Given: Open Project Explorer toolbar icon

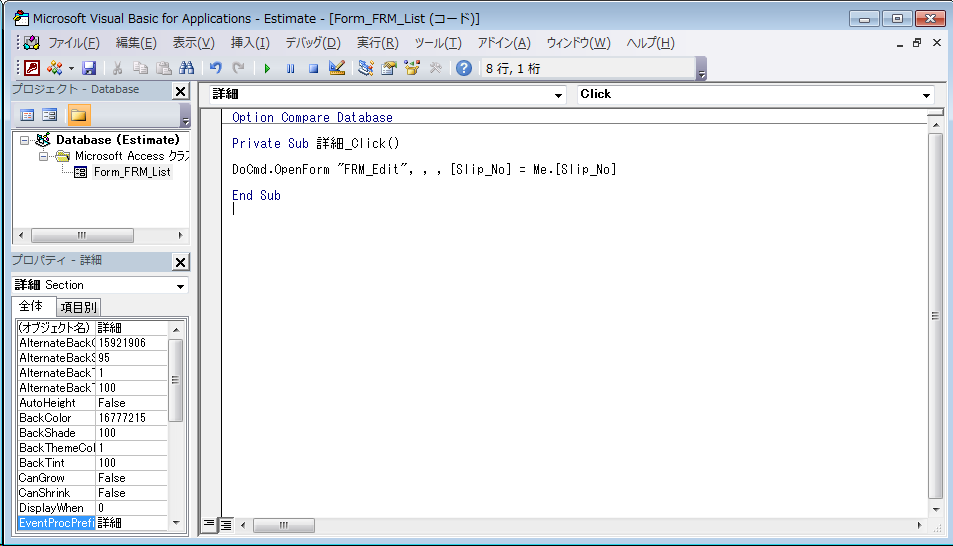Looking at the screenshot, I should [x=365, y=68].
